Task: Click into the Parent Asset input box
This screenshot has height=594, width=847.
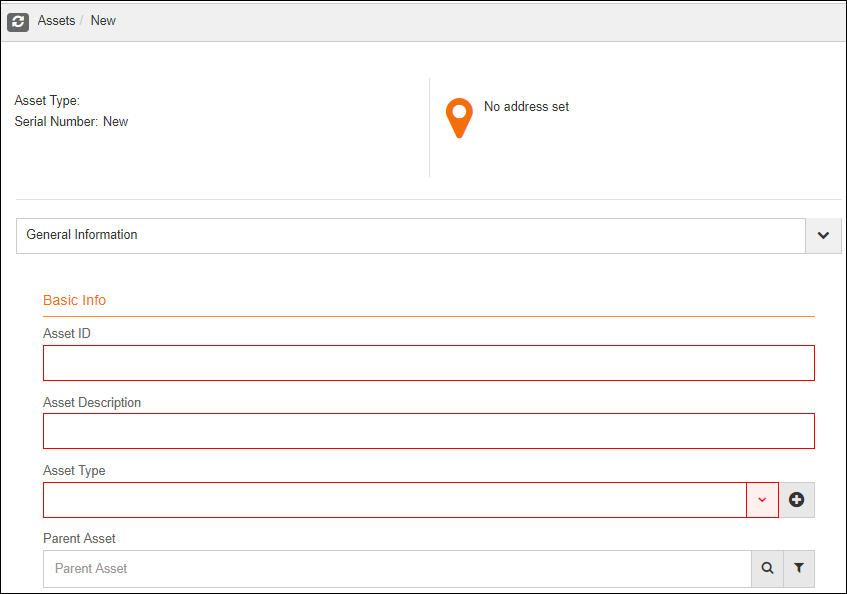Action: 397,569
